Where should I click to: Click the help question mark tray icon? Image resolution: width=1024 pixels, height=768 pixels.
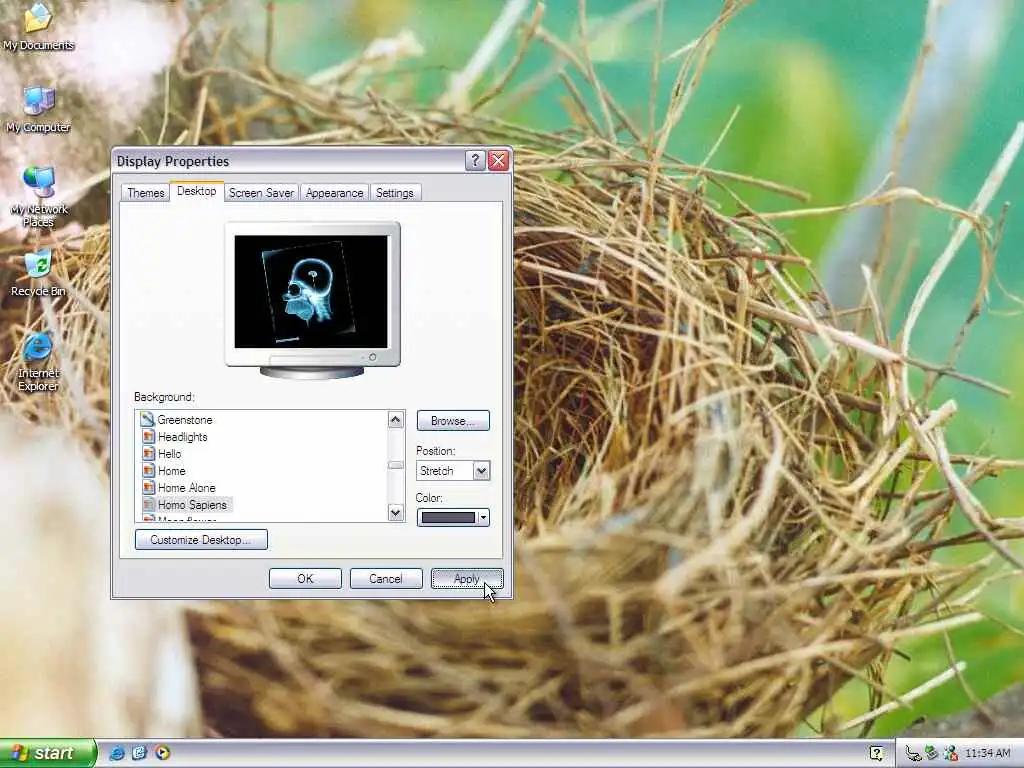coord(876,754)
